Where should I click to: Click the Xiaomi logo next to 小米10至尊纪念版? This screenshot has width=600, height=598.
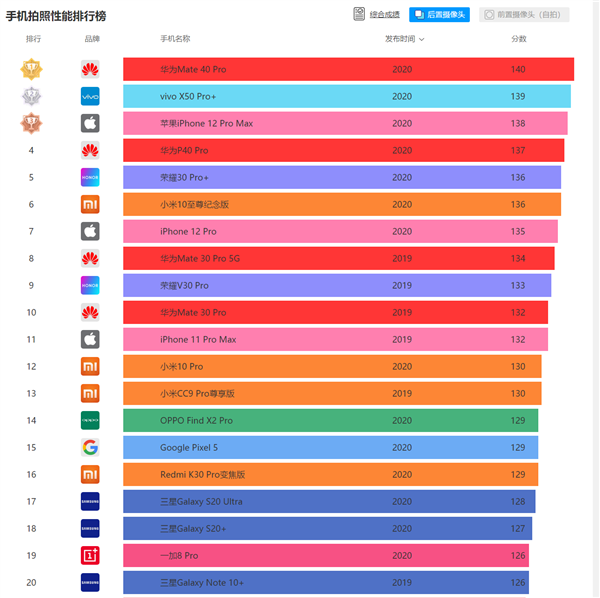point(90,204)
